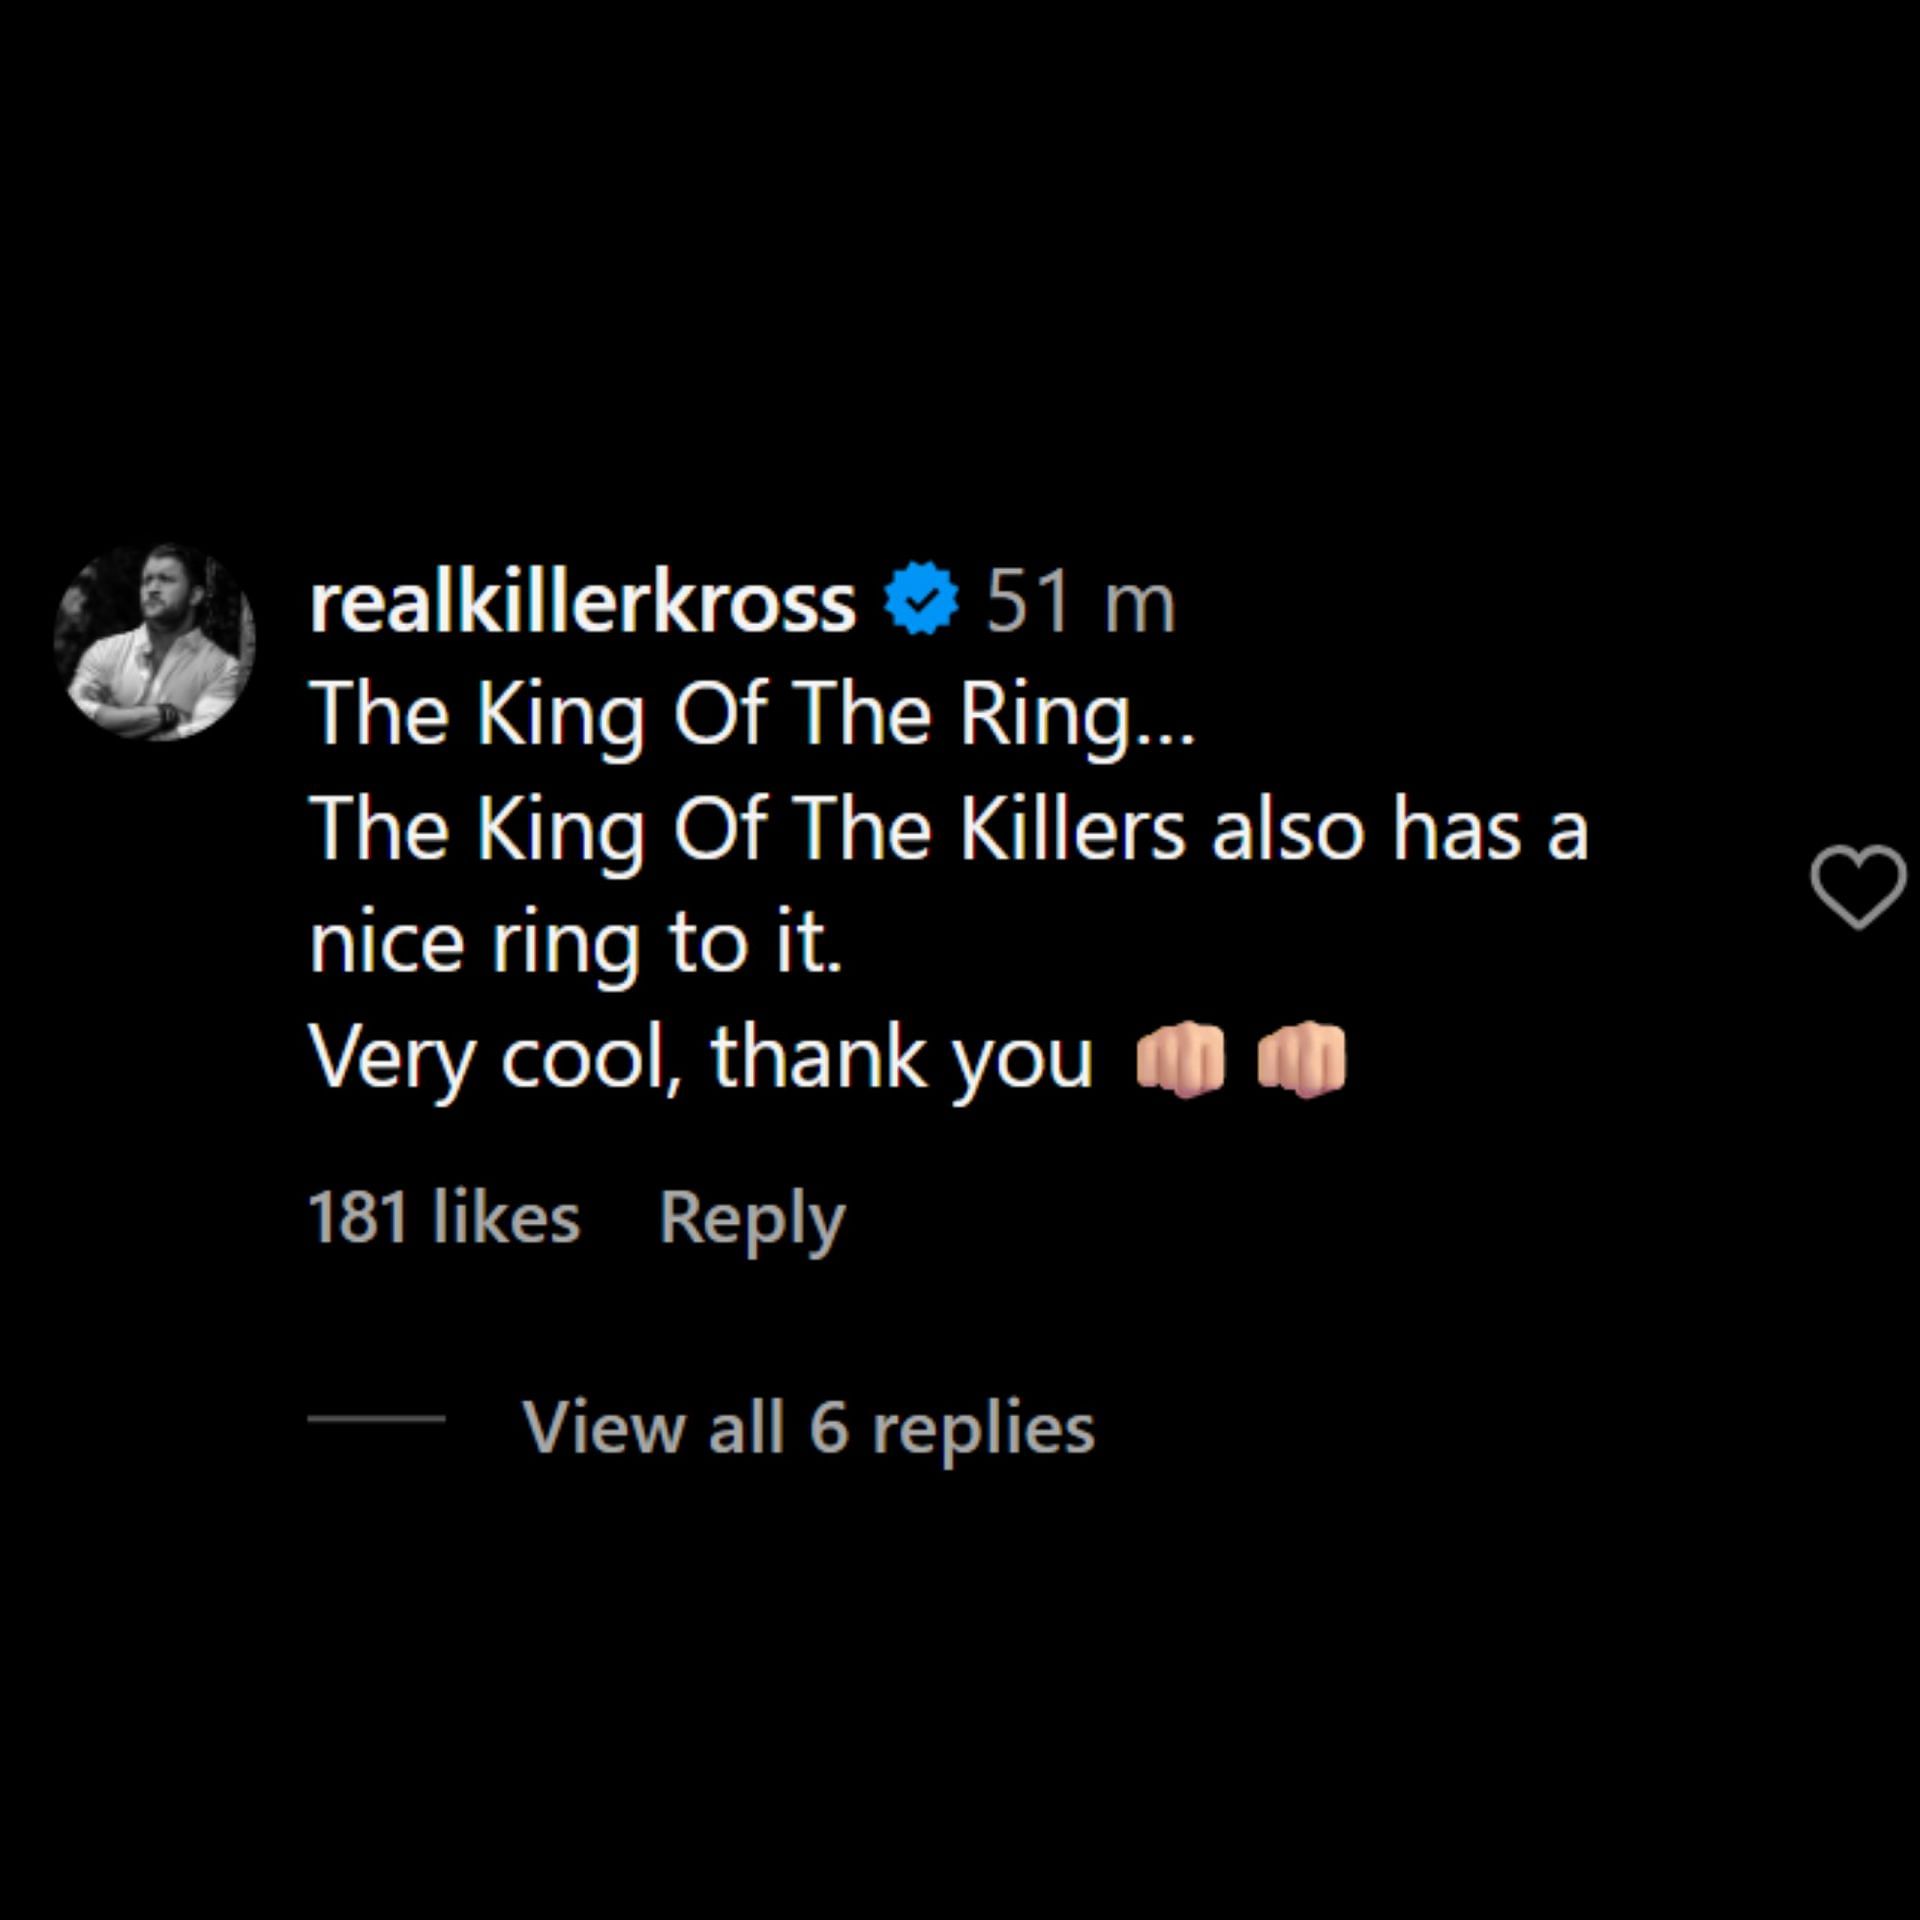Click the words "also has a"
This screenshot has width=1920, height=1920.
pyautogui.click(x=1400, y=830)
